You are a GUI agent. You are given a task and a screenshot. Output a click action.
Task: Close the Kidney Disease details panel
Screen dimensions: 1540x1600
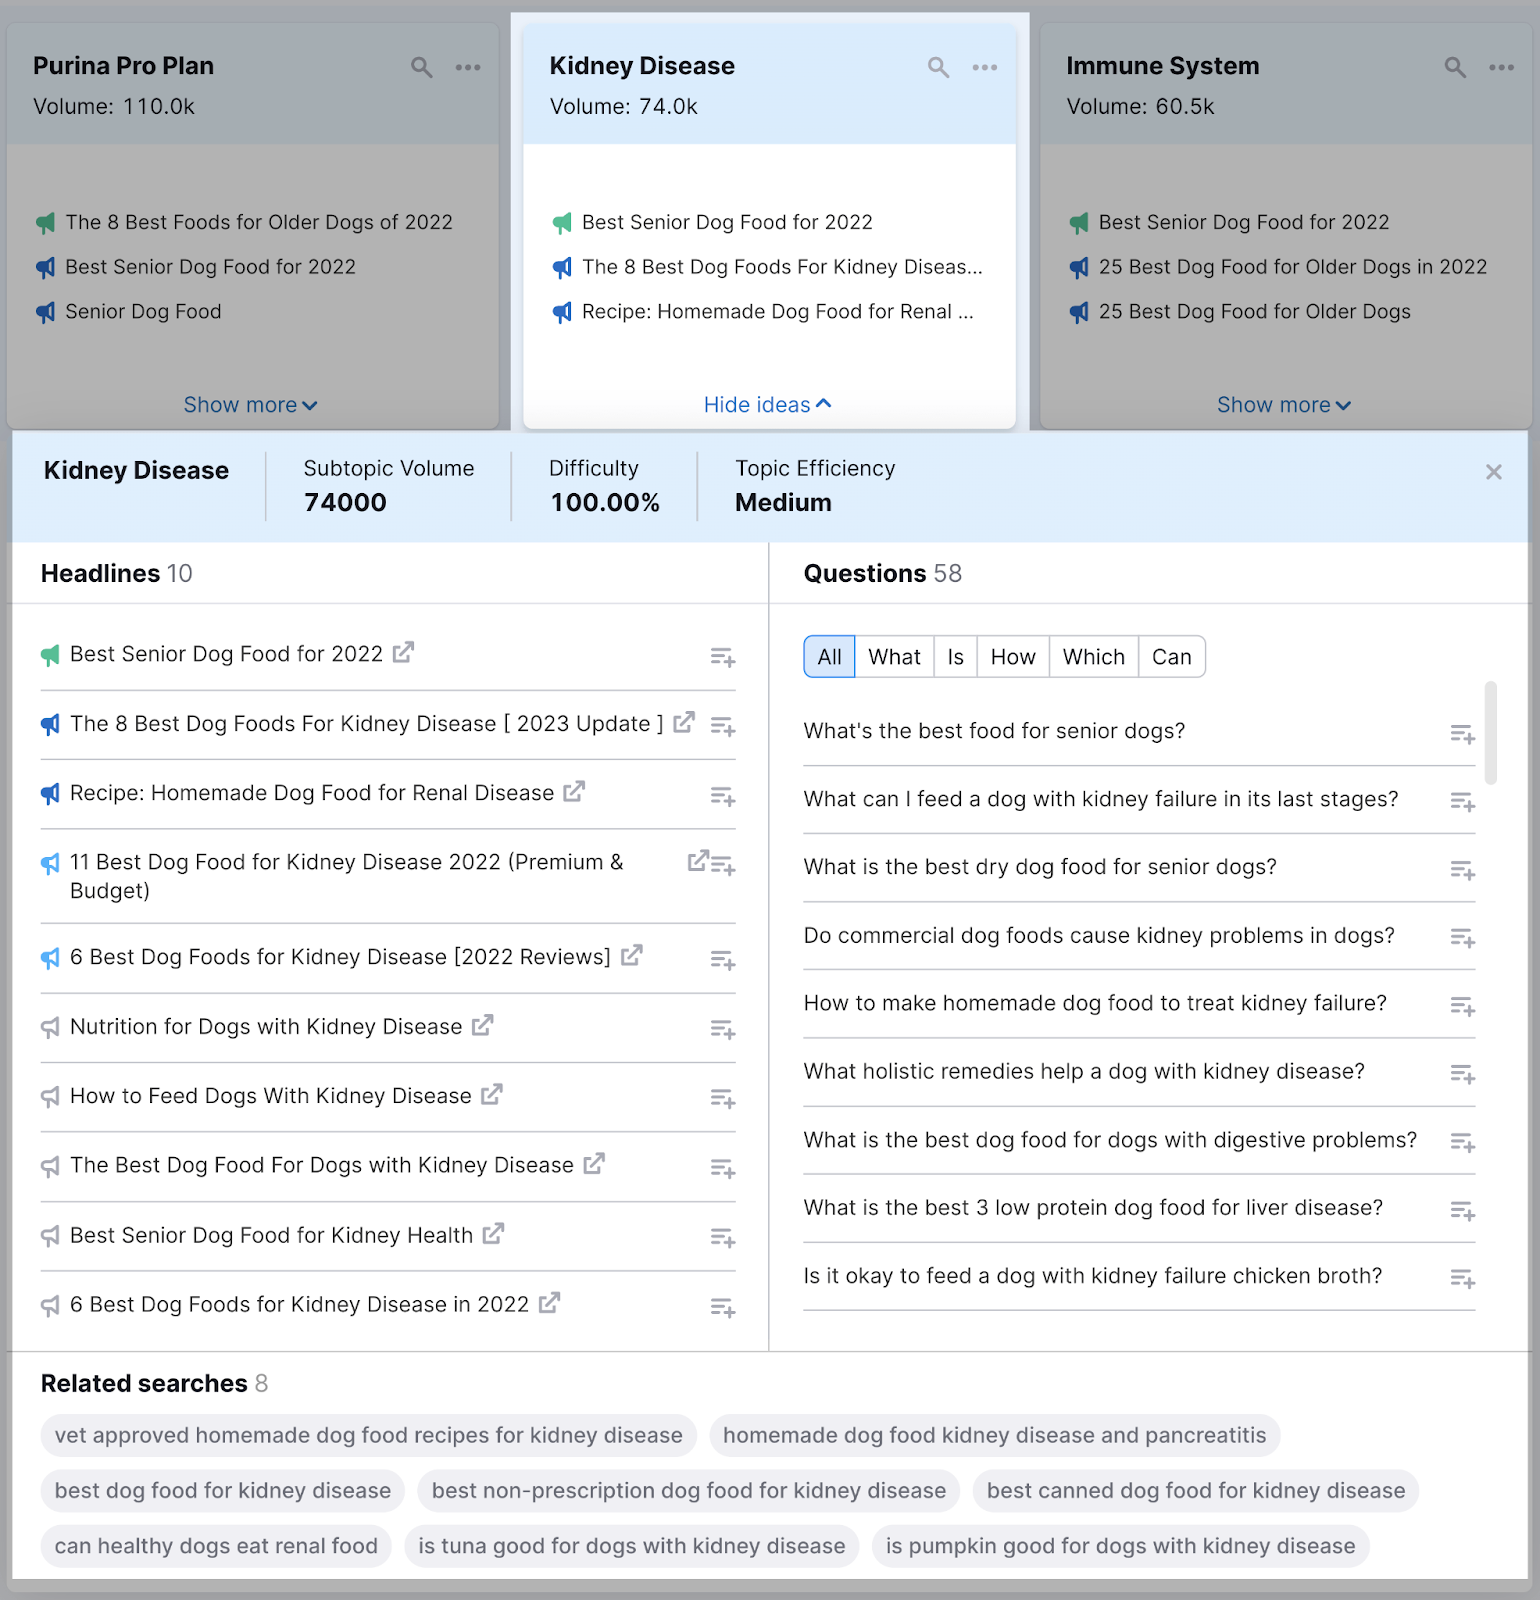[x=1493, y=472]
